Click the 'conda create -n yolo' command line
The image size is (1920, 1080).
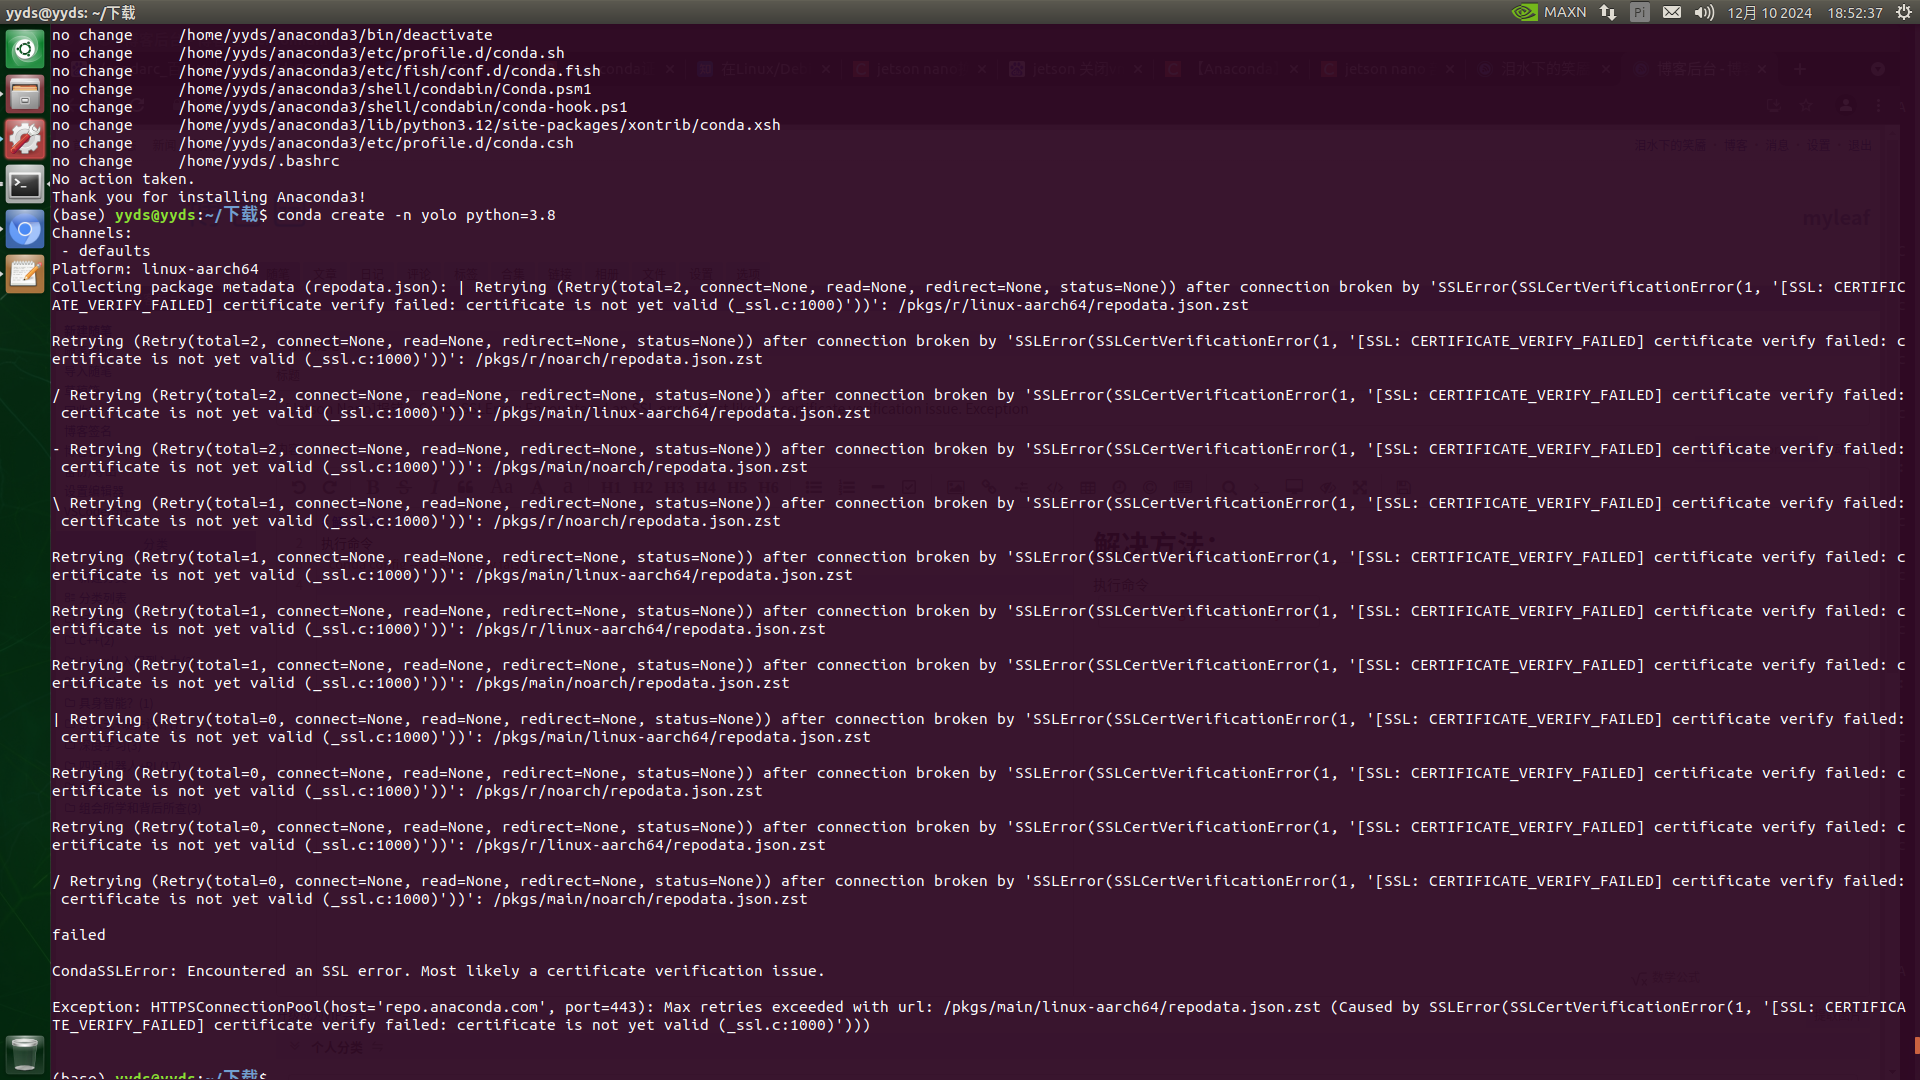[x=415, y=215]
